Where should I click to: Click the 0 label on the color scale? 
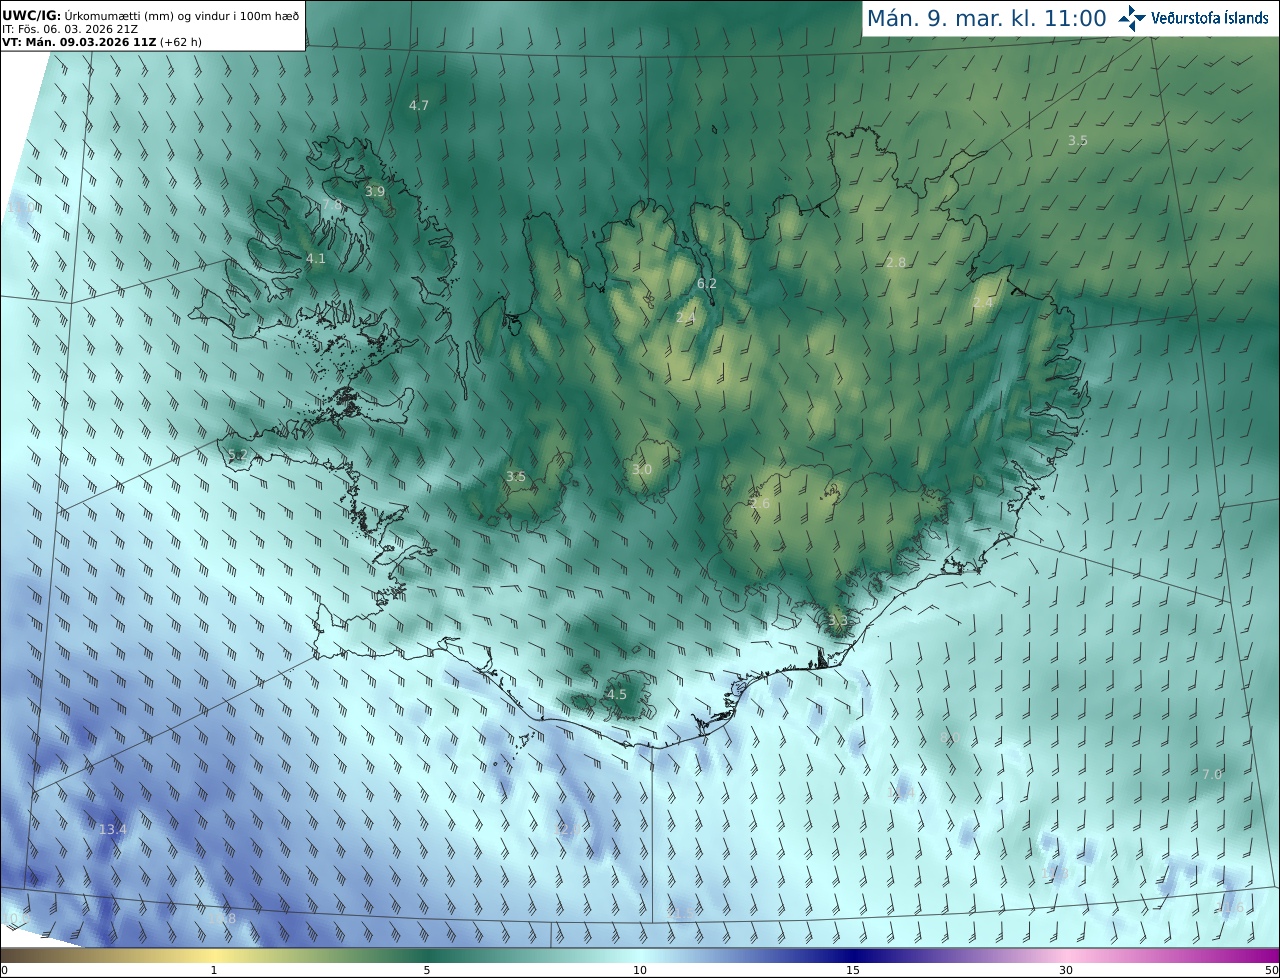(x=4, y=970)
